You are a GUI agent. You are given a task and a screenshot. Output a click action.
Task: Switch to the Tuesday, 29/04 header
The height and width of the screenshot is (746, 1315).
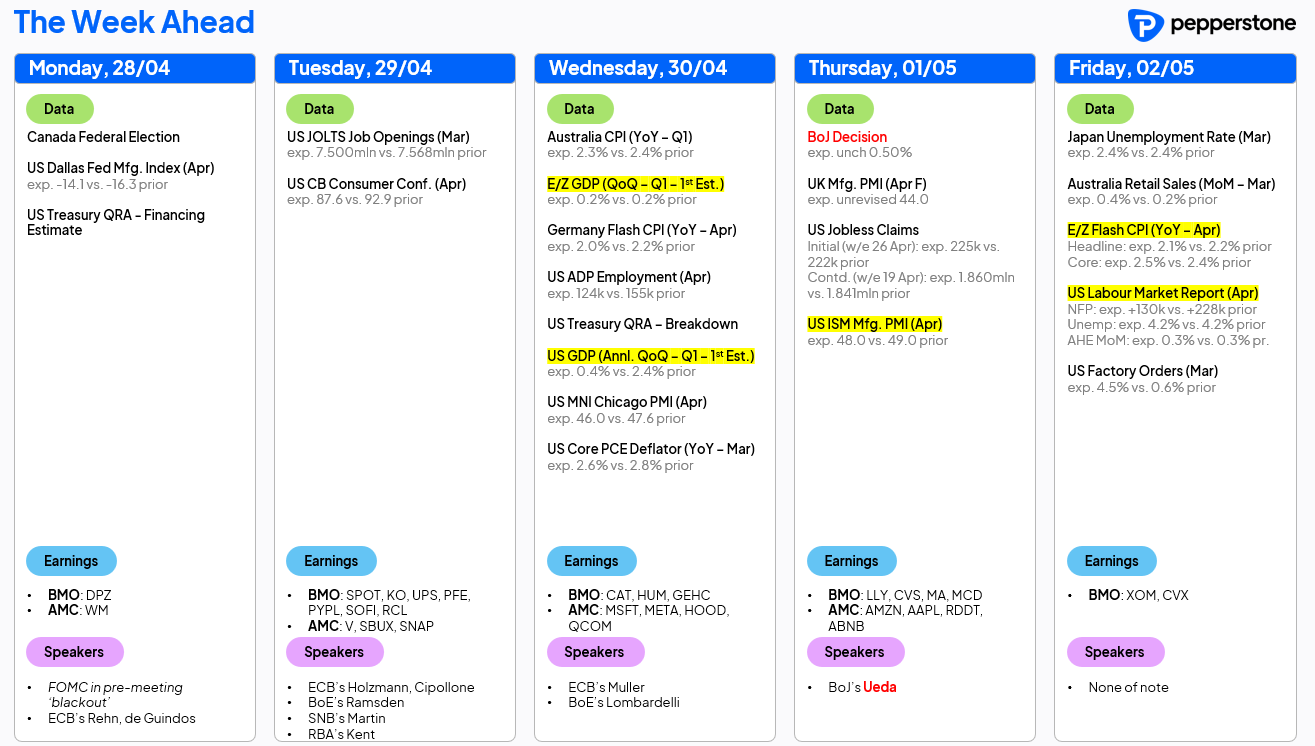tap(360, 68)
